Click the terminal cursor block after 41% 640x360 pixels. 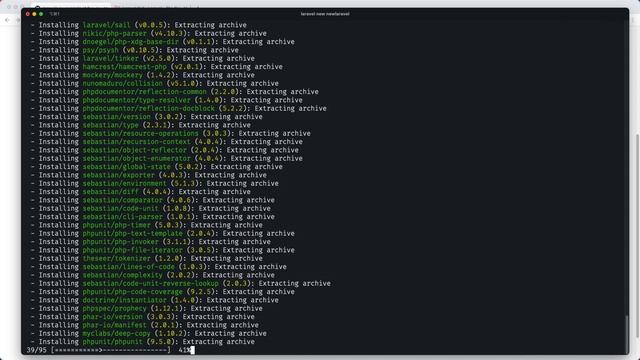pos(193,350)
